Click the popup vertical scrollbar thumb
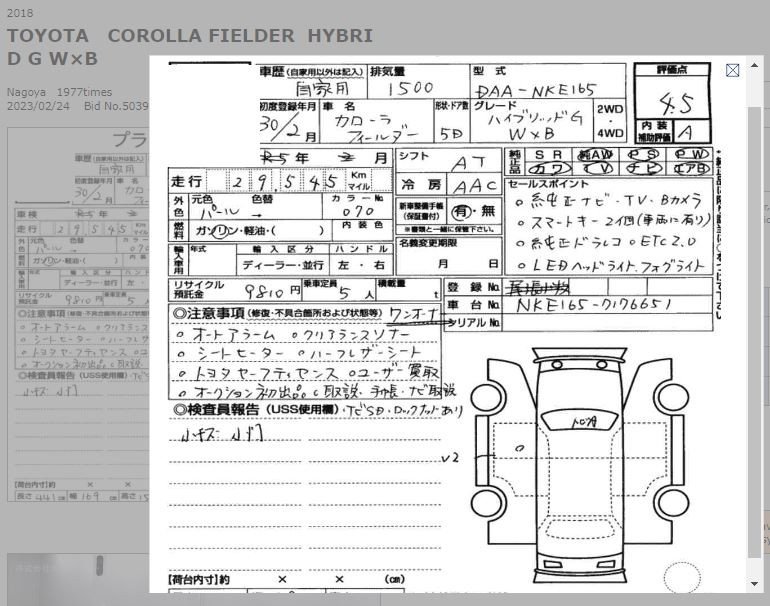This screenshot has height=606, width=770. [x=754, y=331]
